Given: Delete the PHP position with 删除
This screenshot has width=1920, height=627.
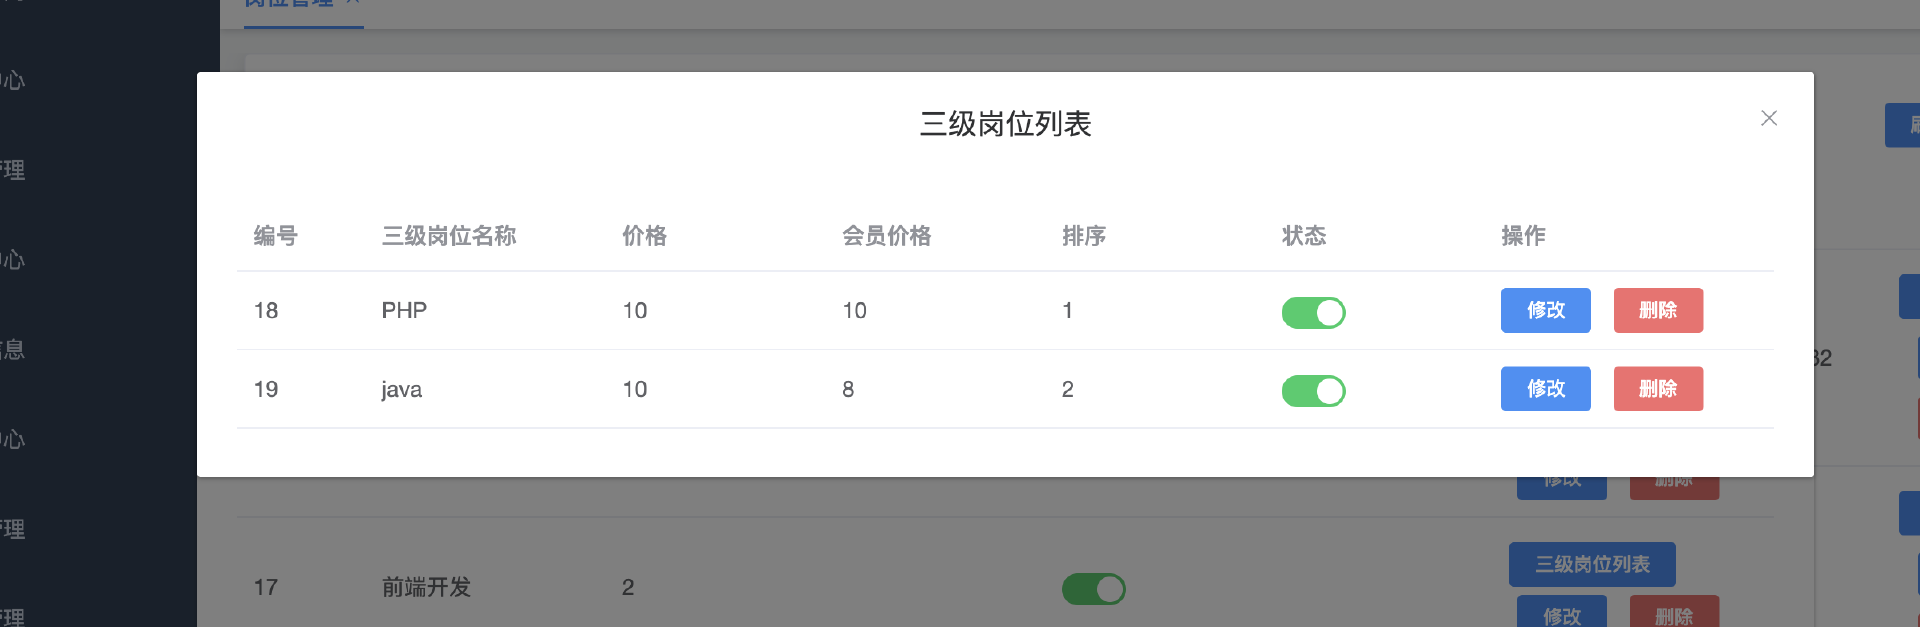Looking at the screenshot, I should point(1657,310).
